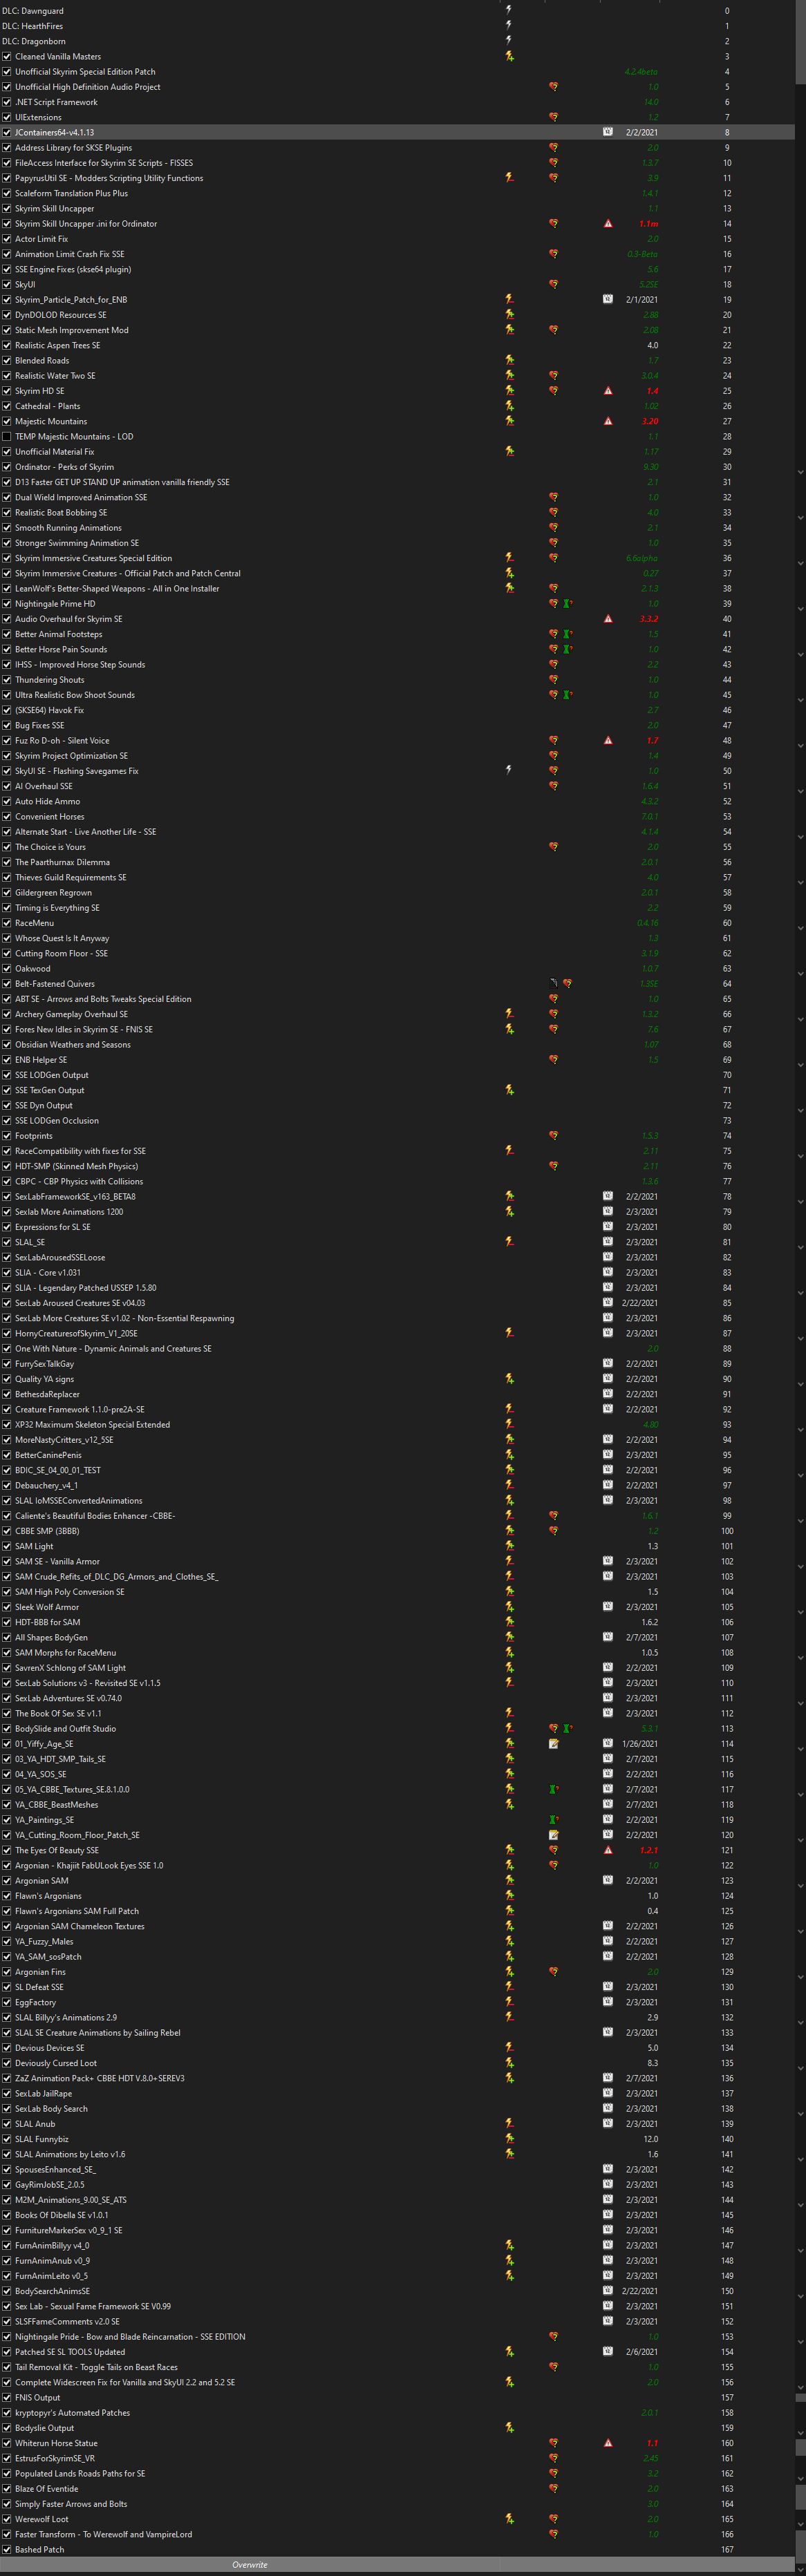This screenshot has height=2576, width=806.
Task: Click the dark flag icon on Belt-Fastened Quivers
Action: pos(554,983)
